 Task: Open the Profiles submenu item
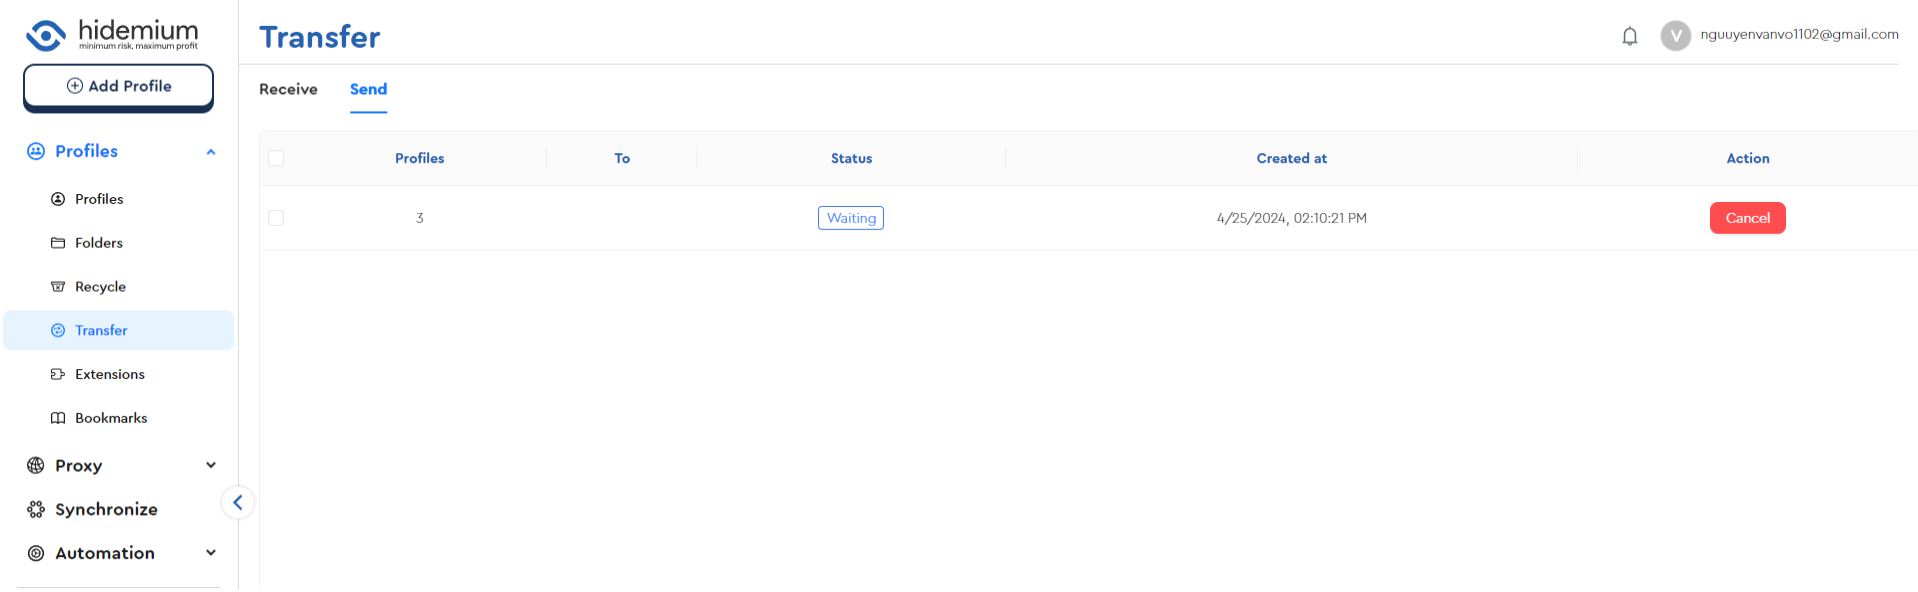point(99,199)
